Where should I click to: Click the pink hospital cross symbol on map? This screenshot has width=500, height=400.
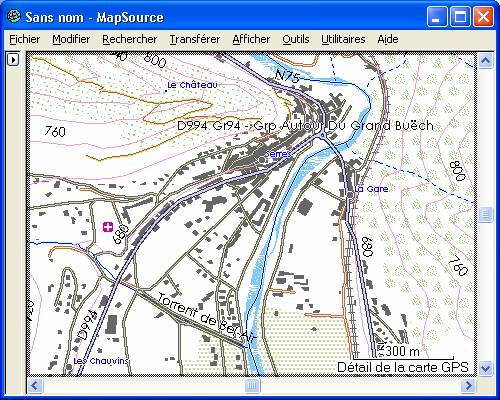pyautogui.click(x=108, y=227)
